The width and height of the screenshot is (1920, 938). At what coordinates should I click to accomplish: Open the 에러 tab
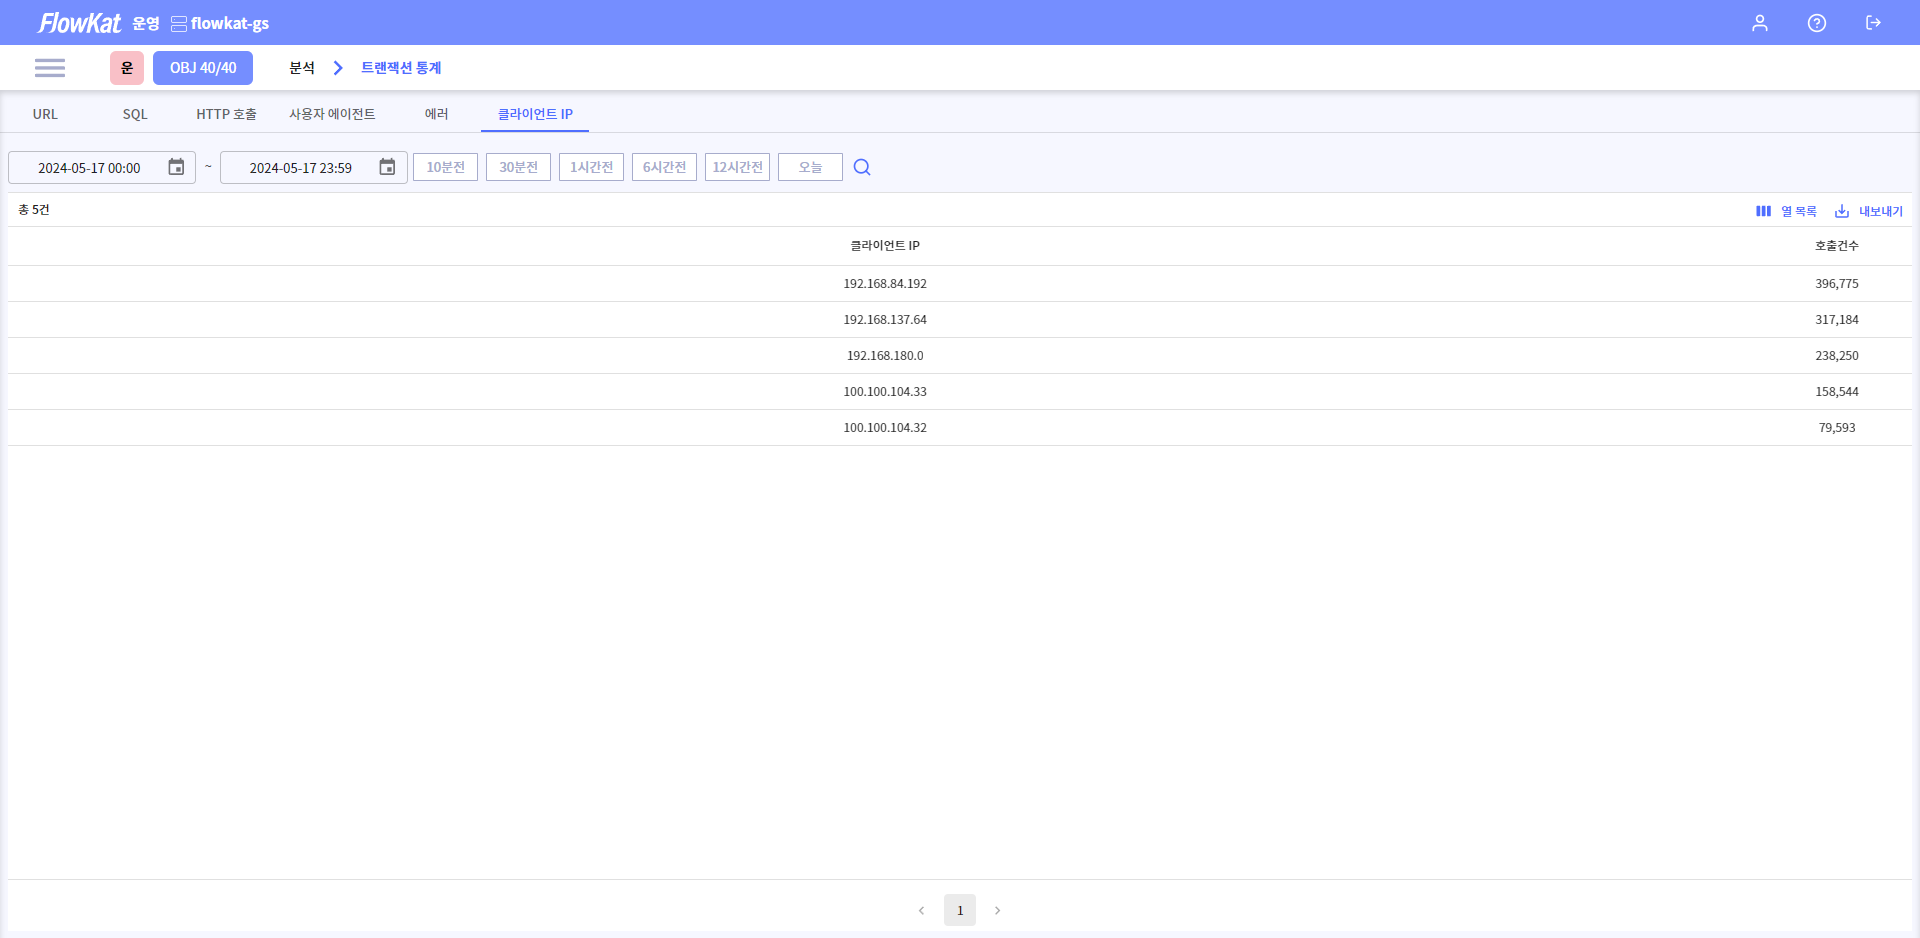436,114
